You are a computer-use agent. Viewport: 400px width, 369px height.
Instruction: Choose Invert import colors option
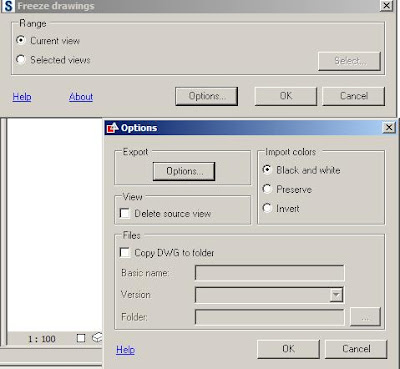coord(267,208)
